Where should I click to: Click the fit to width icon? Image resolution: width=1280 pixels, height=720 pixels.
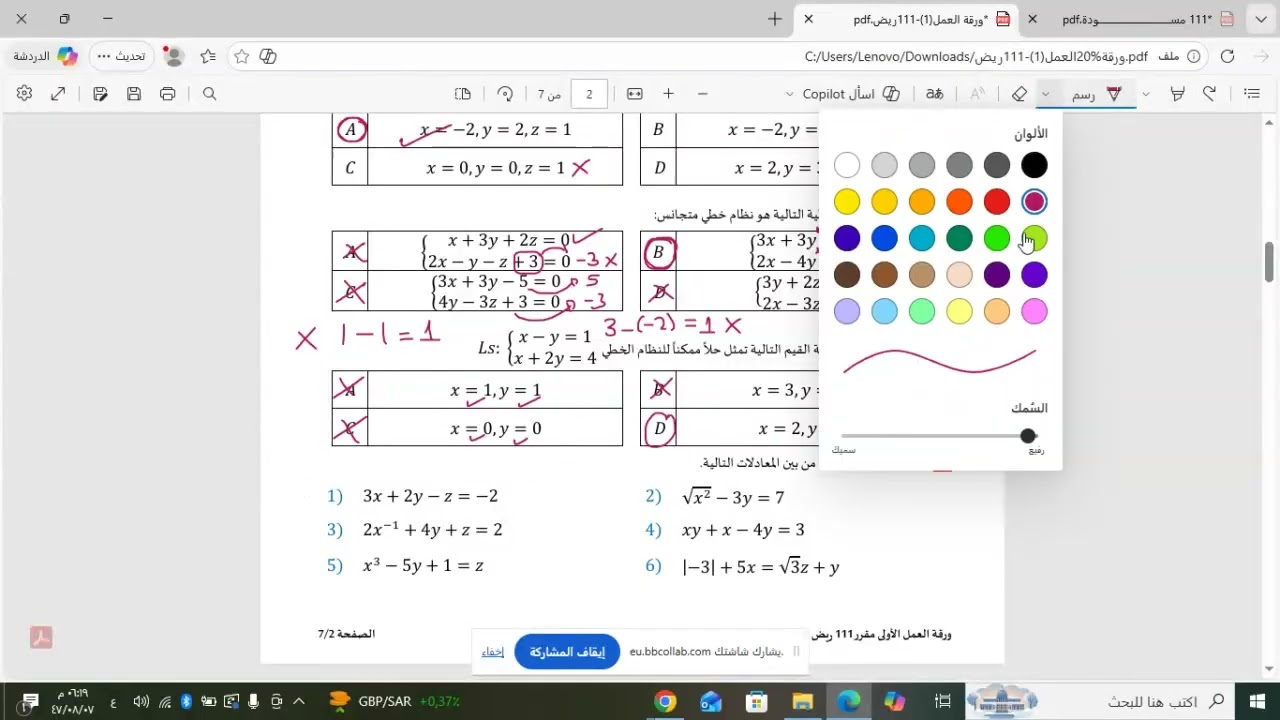pos(634,94)
